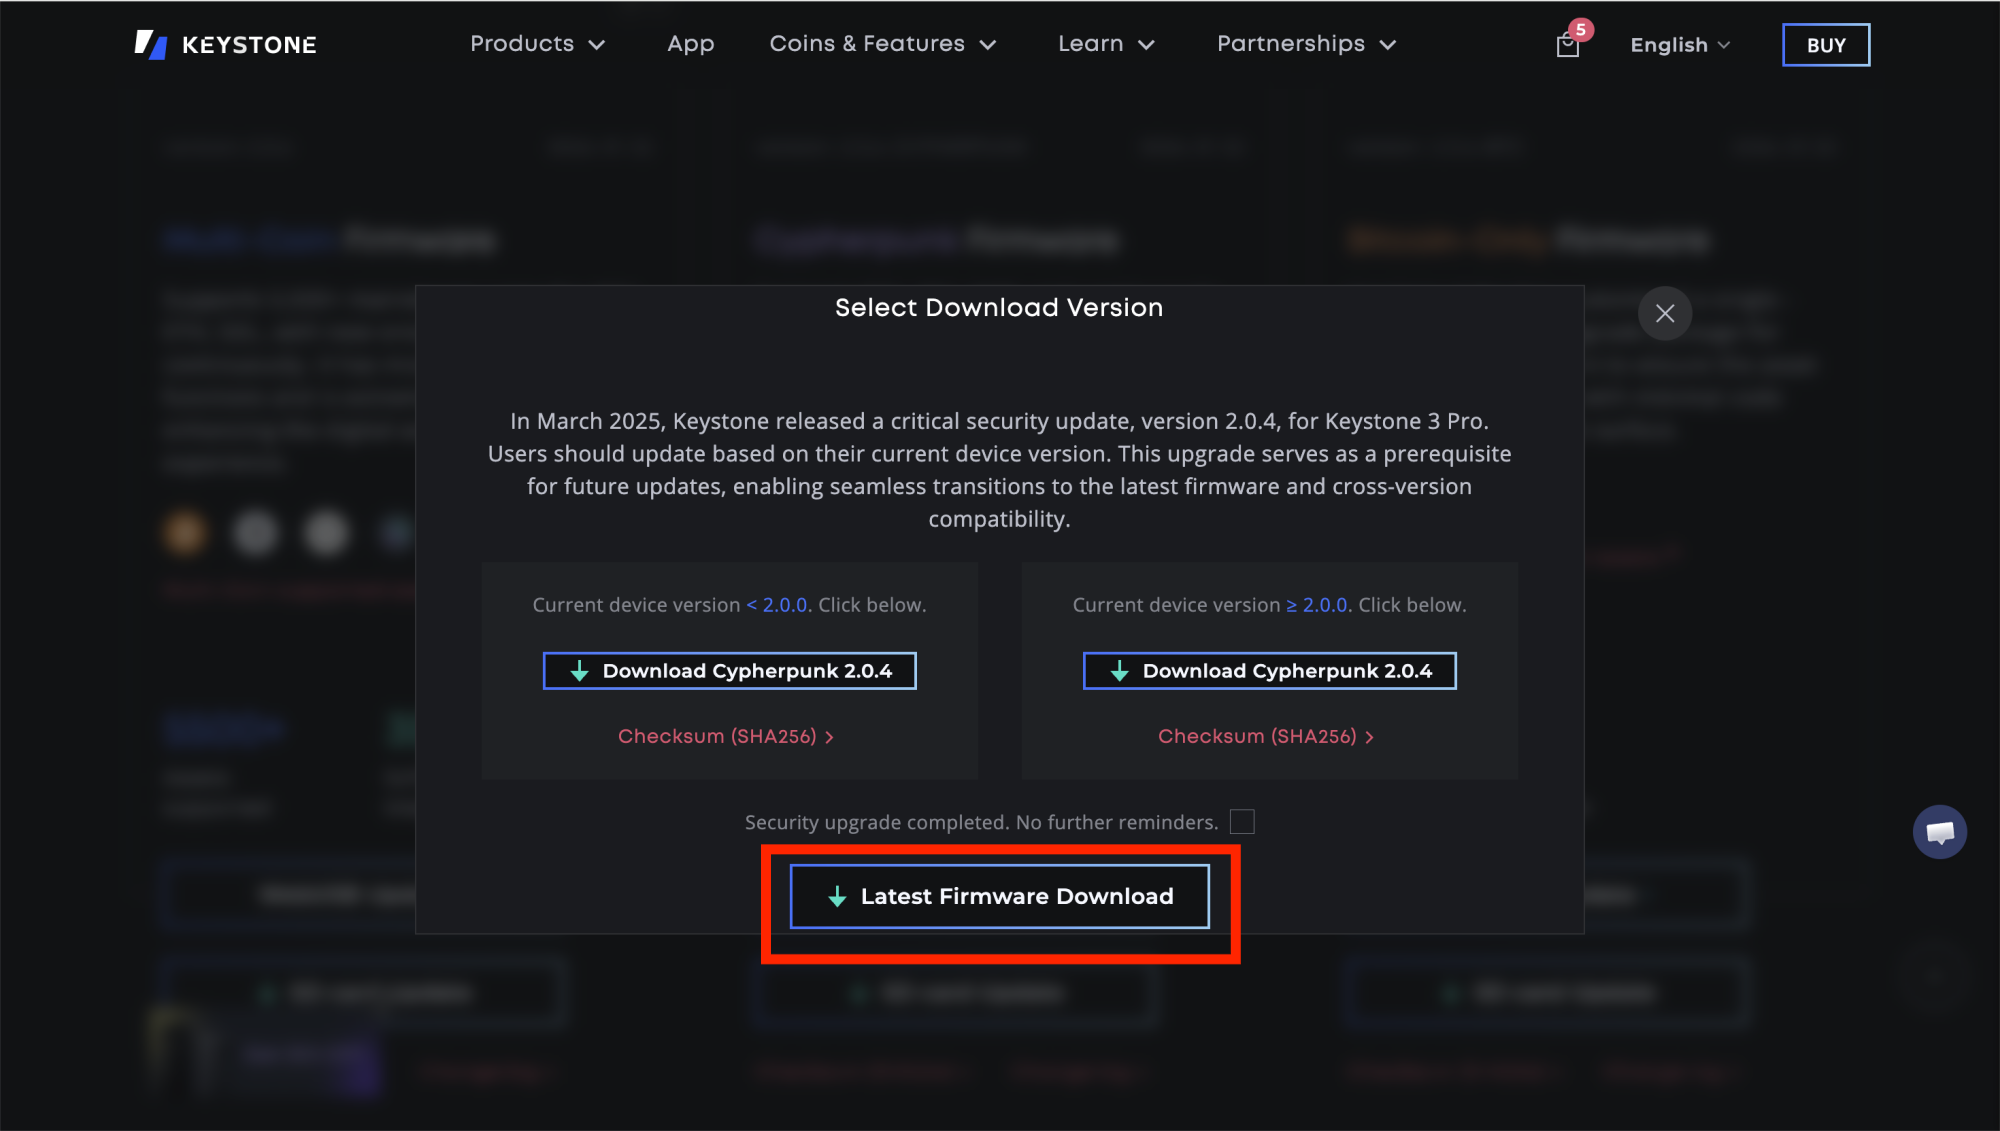The width and height of the screenshot is (2000, 1131).
Task: Click the download arrow icon in the right Cypherpunk button
Action: coord(1119,671)
